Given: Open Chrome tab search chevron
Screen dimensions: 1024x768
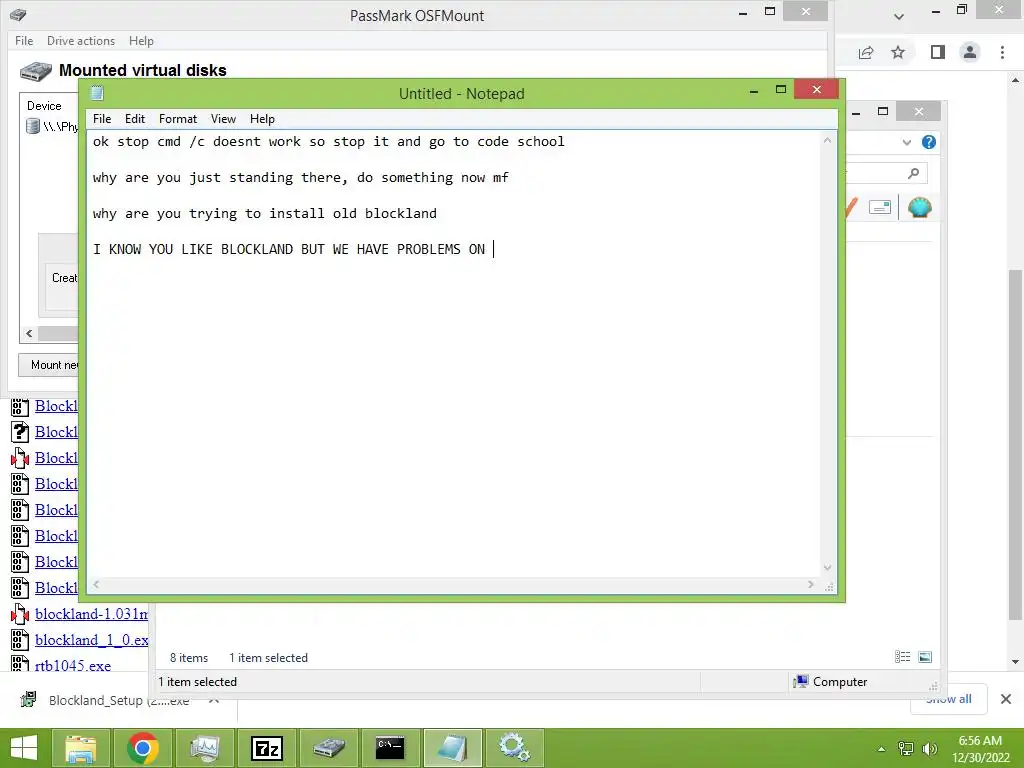Looking at the screenshot, I should click(x=899, y=16).
